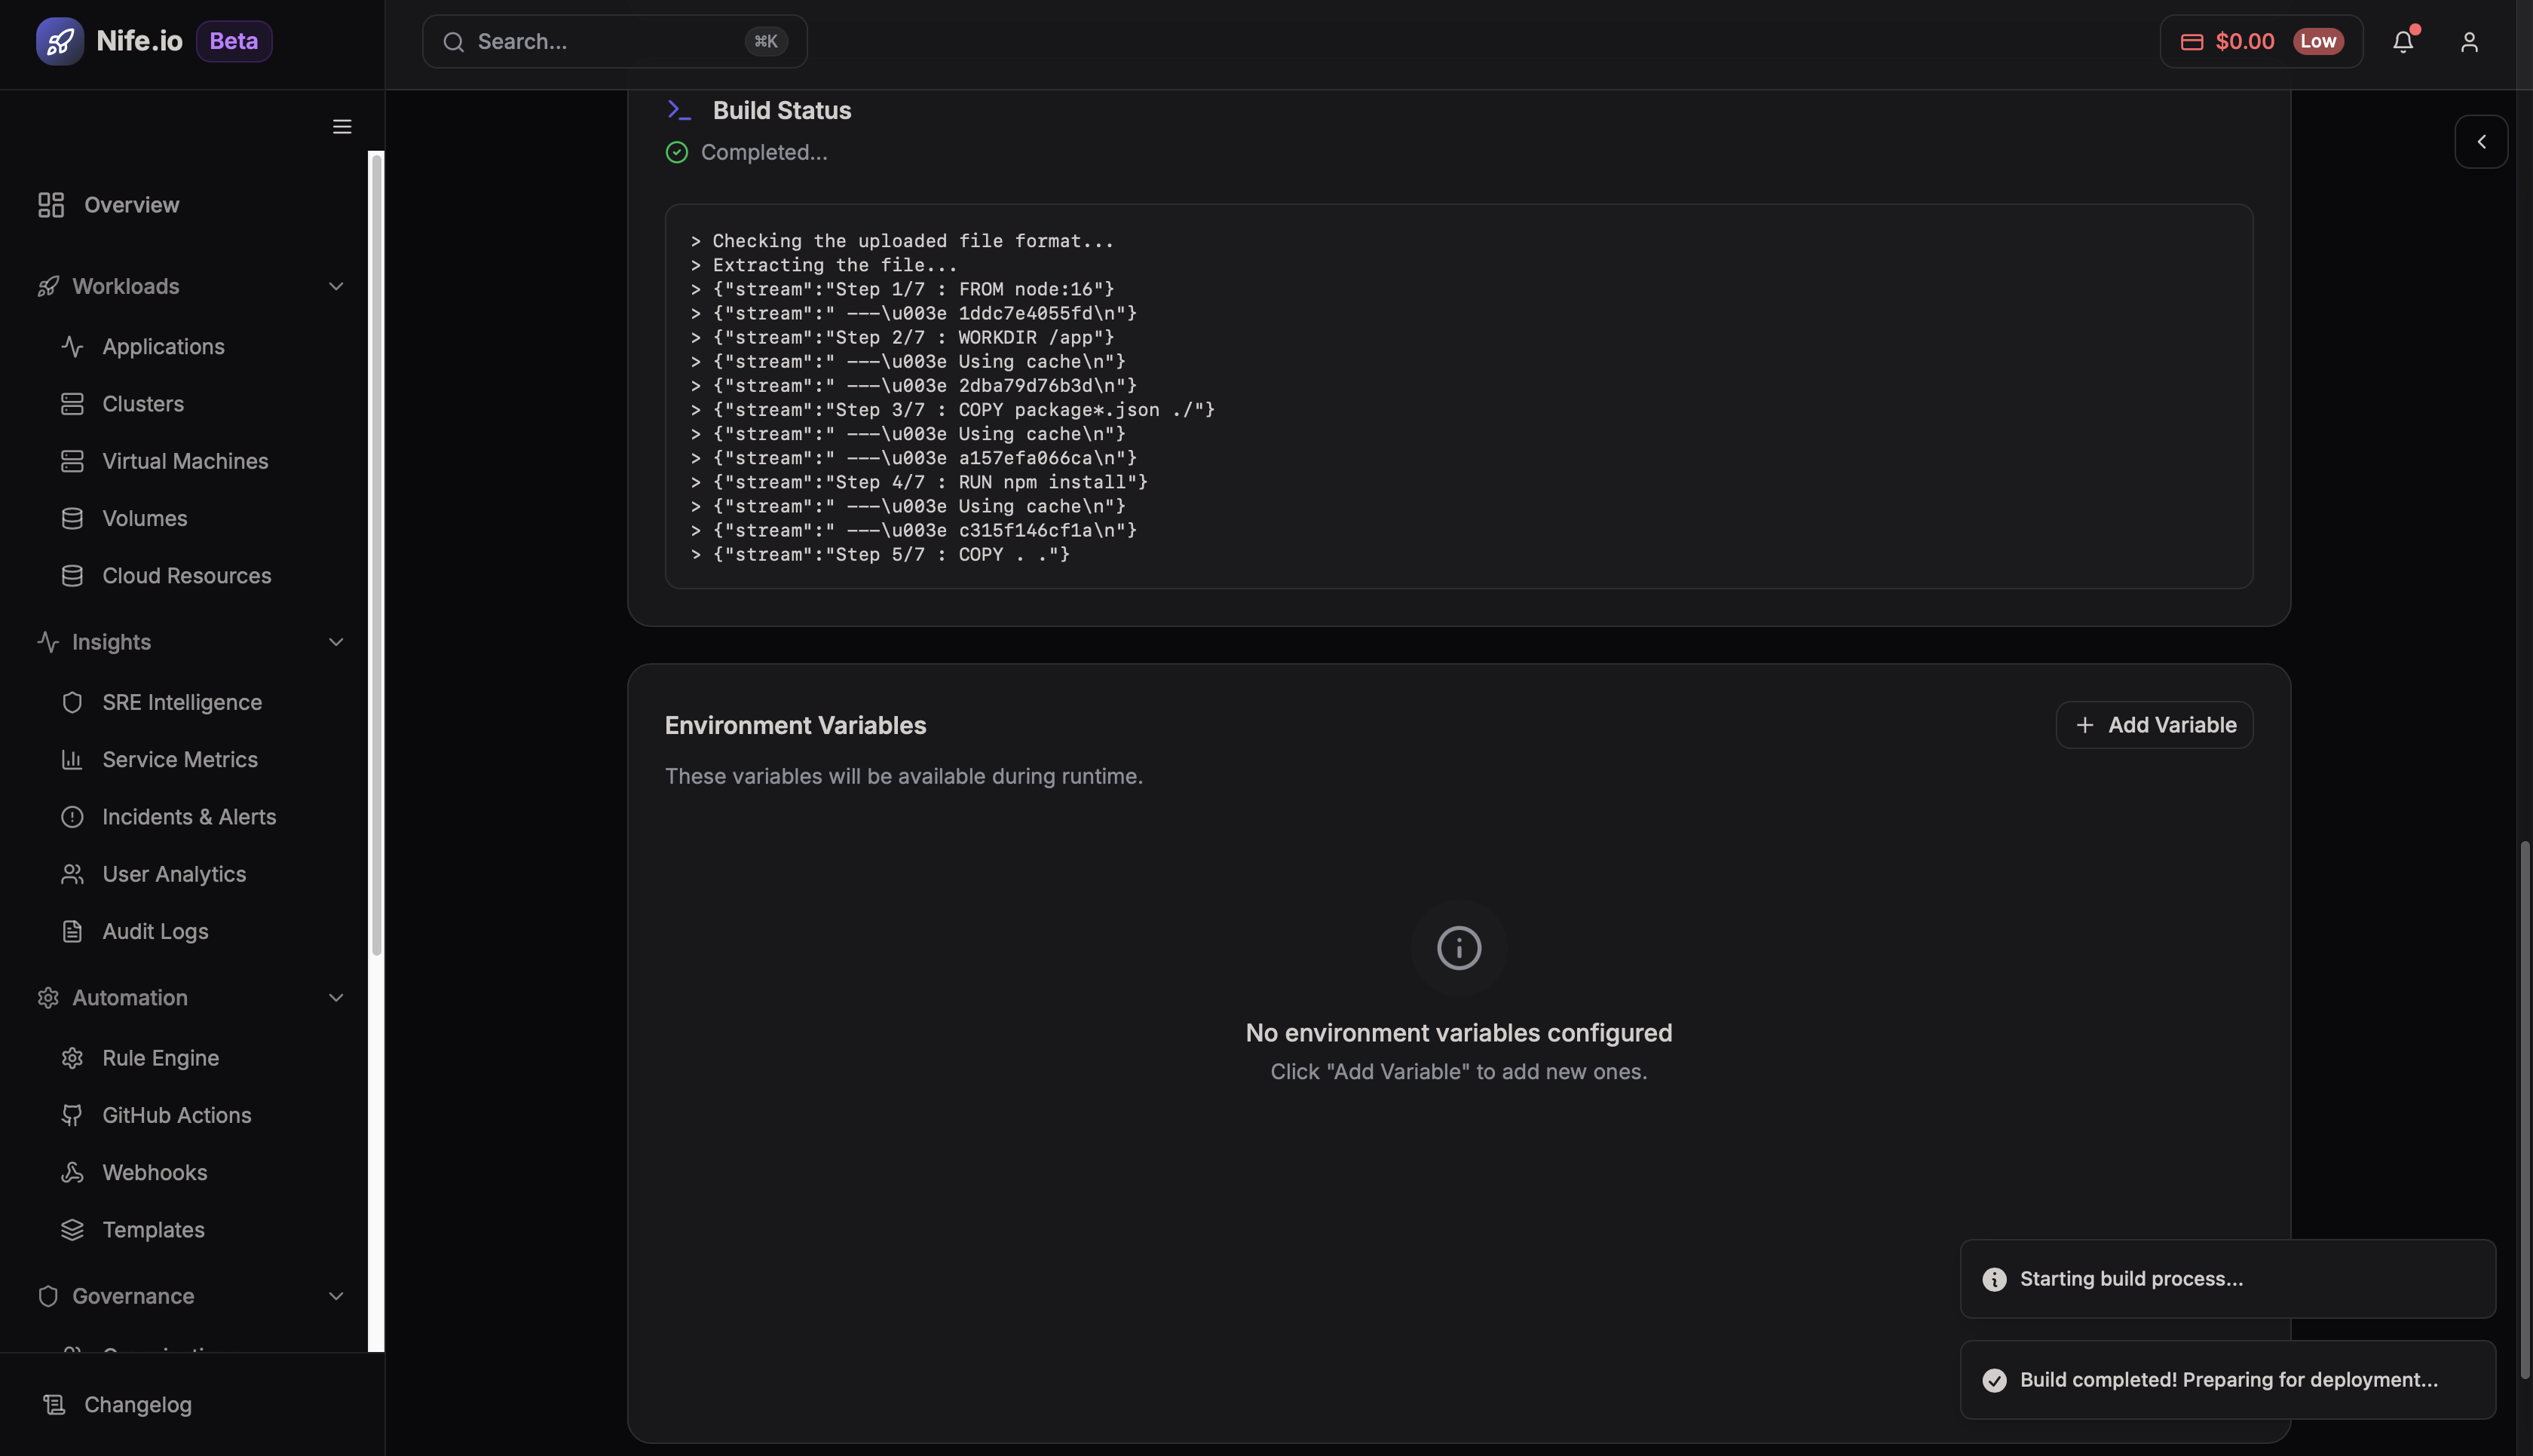This screenshot has height=1456, width=2533.
Task: Toggle the Low balance badge
Action: click(x=2320, y=41)
